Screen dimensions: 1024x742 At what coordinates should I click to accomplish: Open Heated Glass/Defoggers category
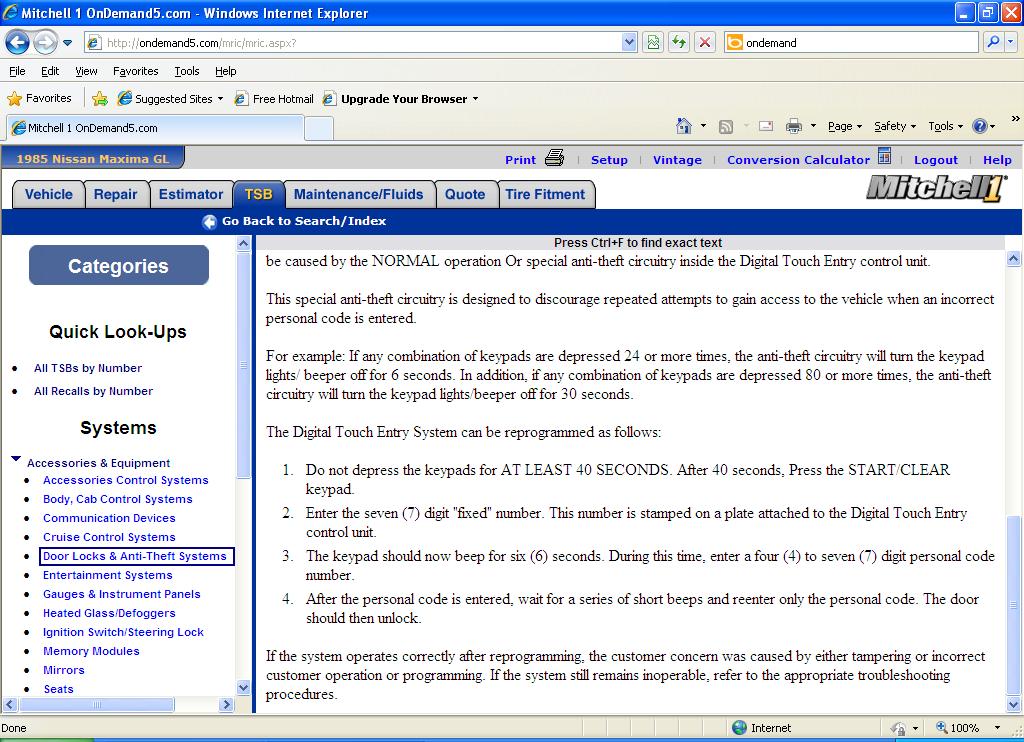click(109, 613)
